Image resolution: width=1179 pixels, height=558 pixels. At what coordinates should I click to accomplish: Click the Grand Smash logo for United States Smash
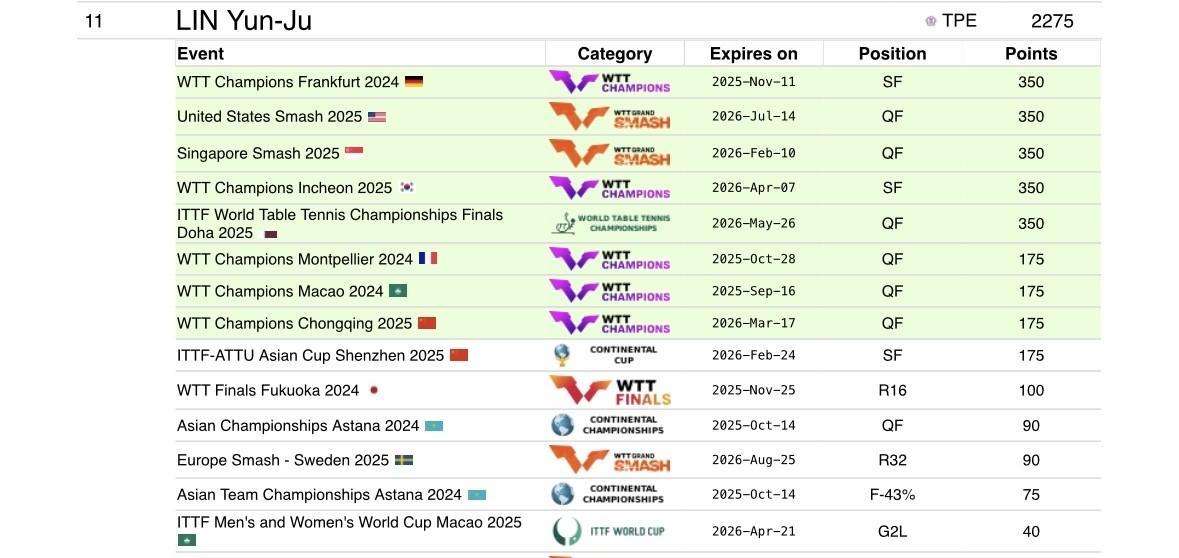tap(609, 117)
